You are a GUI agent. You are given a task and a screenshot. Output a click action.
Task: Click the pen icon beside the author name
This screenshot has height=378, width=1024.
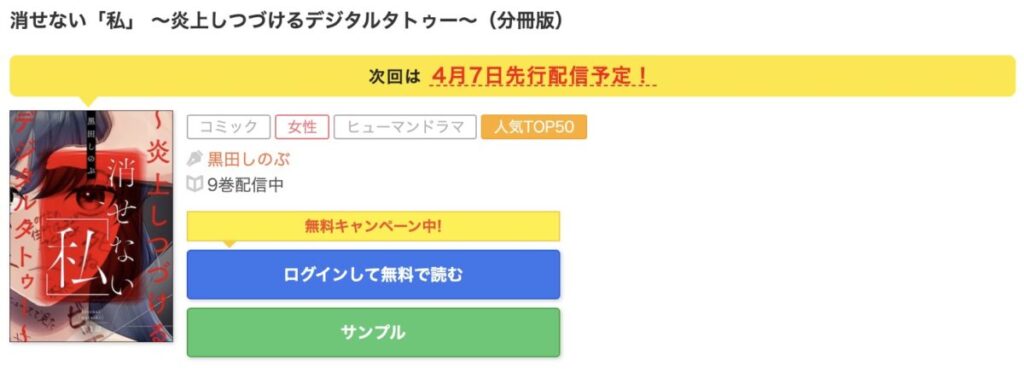click(x=195, y=159)
